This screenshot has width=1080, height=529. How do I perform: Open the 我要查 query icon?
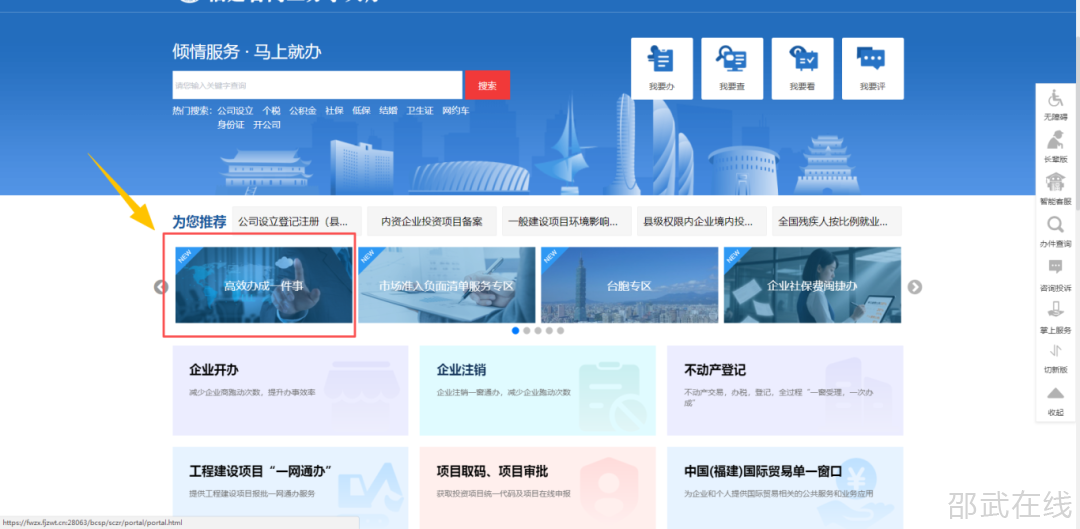732,68
